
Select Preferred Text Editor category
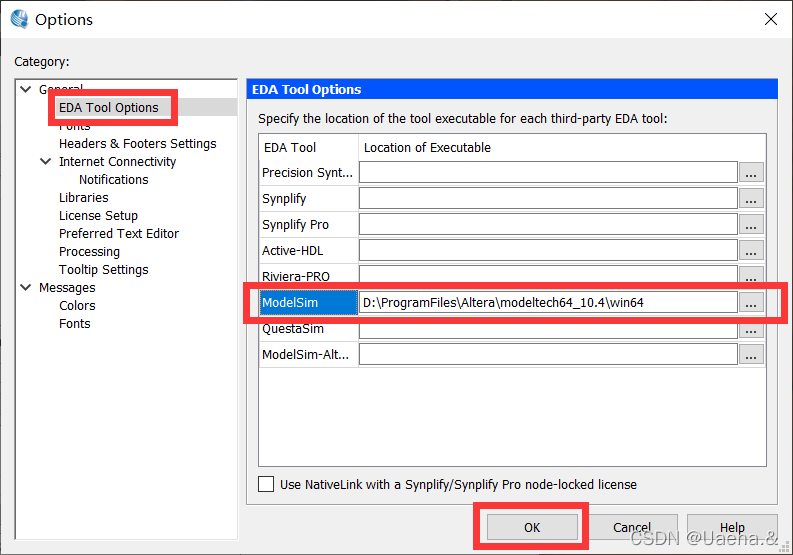click(119, 234)
